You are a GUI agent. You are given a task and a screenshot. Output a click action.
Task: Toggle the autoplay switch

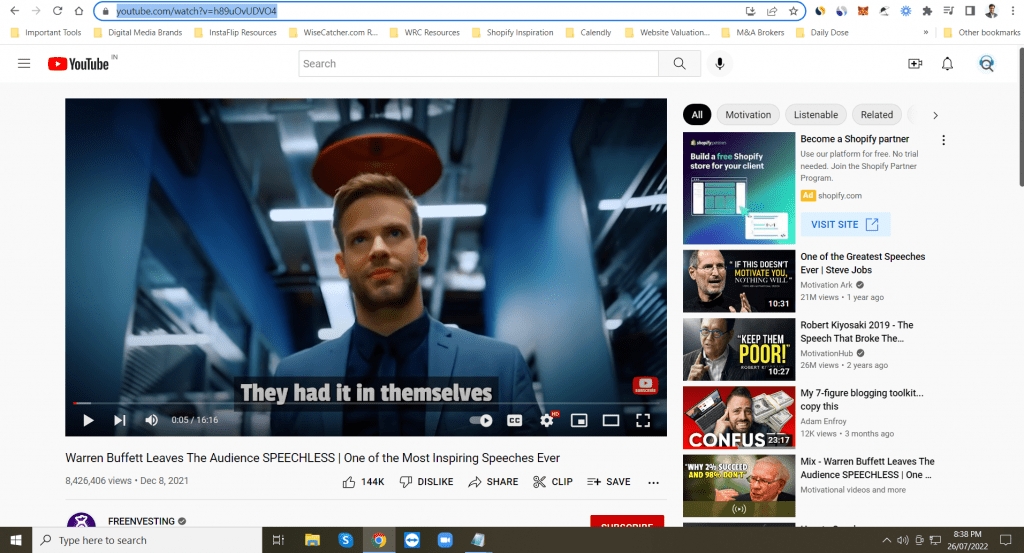[481, 420]
